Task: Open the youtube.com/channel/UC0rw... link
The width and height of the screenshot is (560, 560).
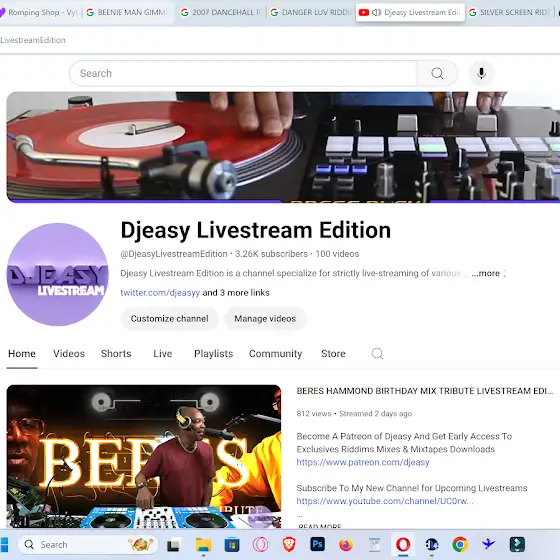Action: [385, 501]
